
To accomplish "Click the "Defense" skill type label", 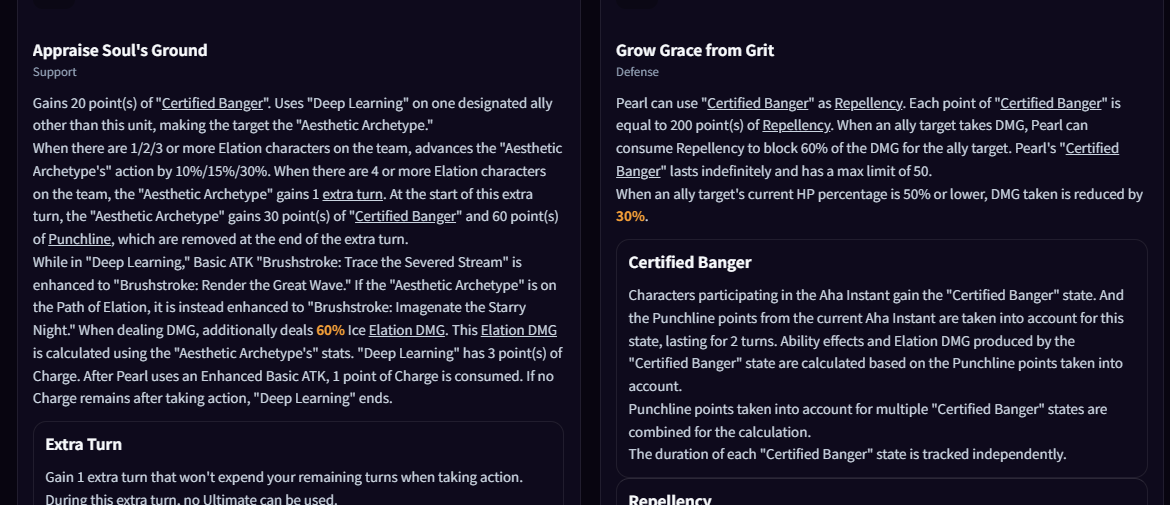I will tap(637, 72).
